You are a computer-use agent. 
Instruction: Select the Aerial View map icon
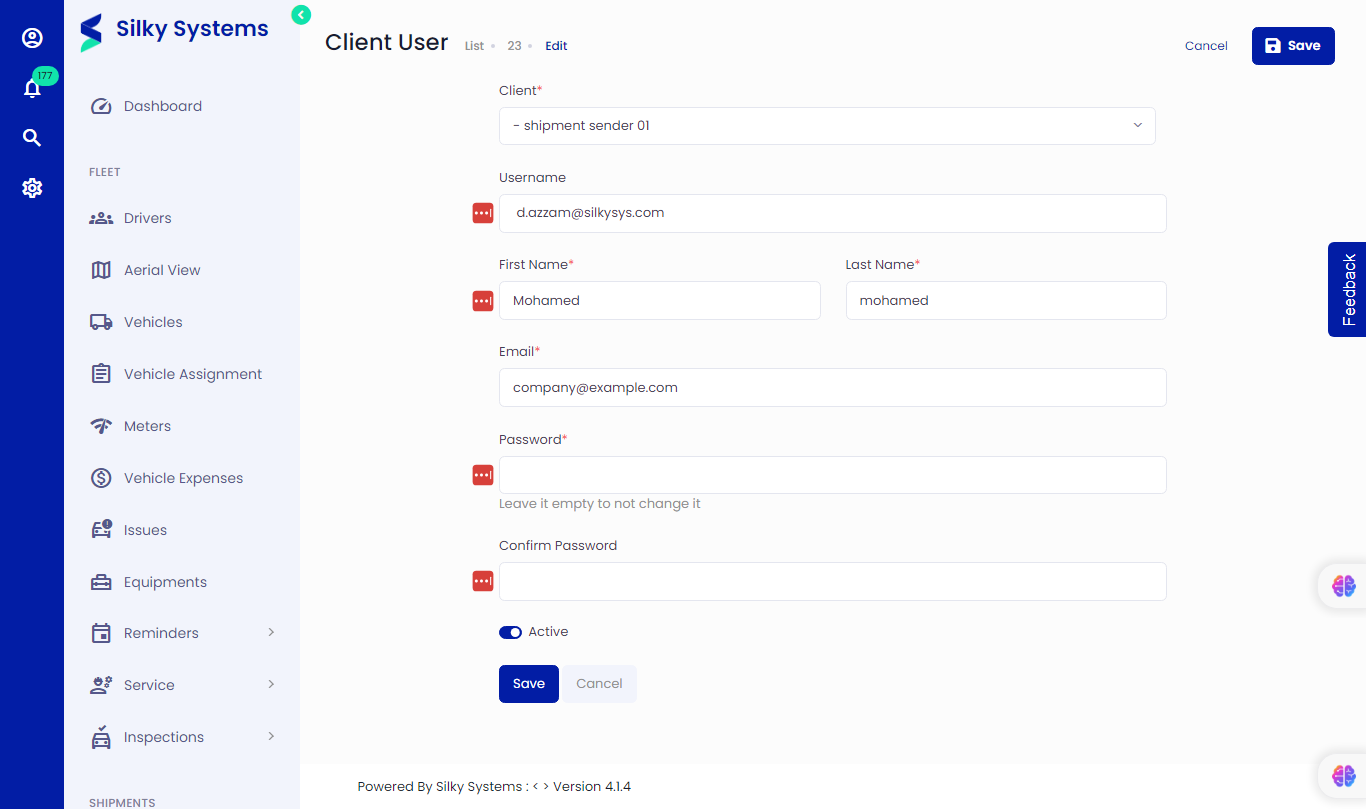pyautogui.click(x=100, y=269)
